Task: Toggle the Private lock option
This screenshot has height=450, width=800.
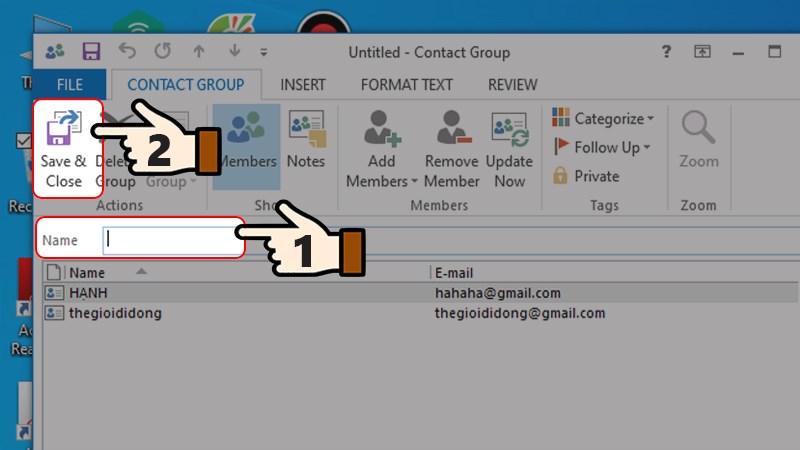Action: click(x=586, y=176)
